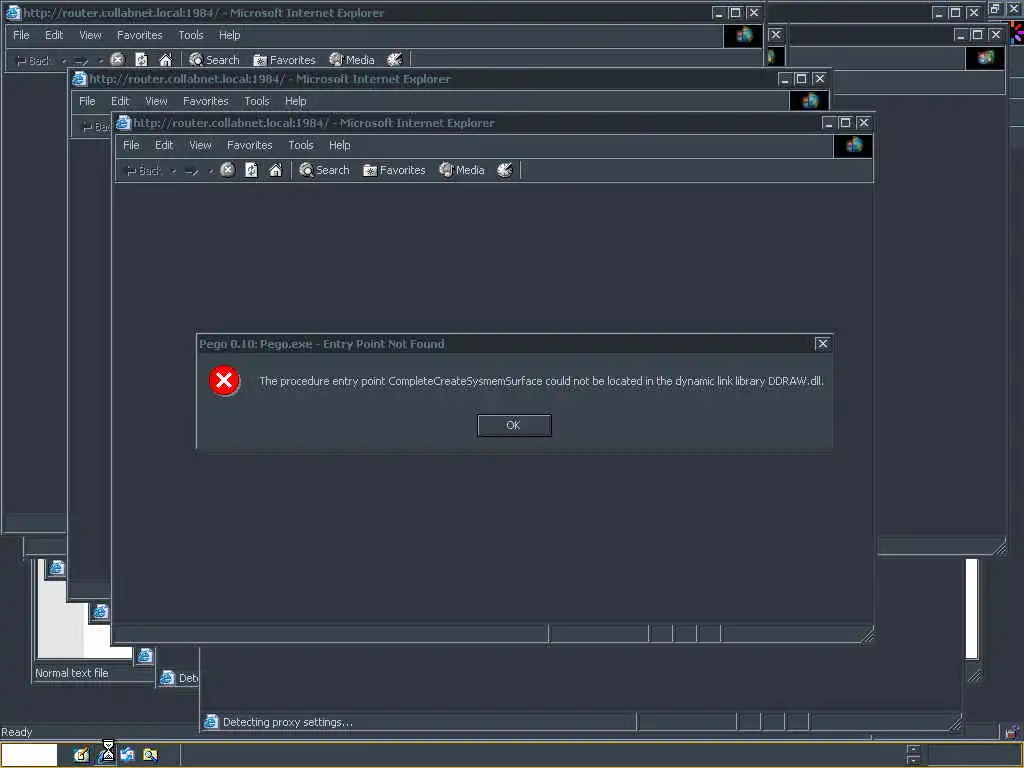Open File menu in the middle Explorer window
1024x768 pixels.
coord(87,101)
